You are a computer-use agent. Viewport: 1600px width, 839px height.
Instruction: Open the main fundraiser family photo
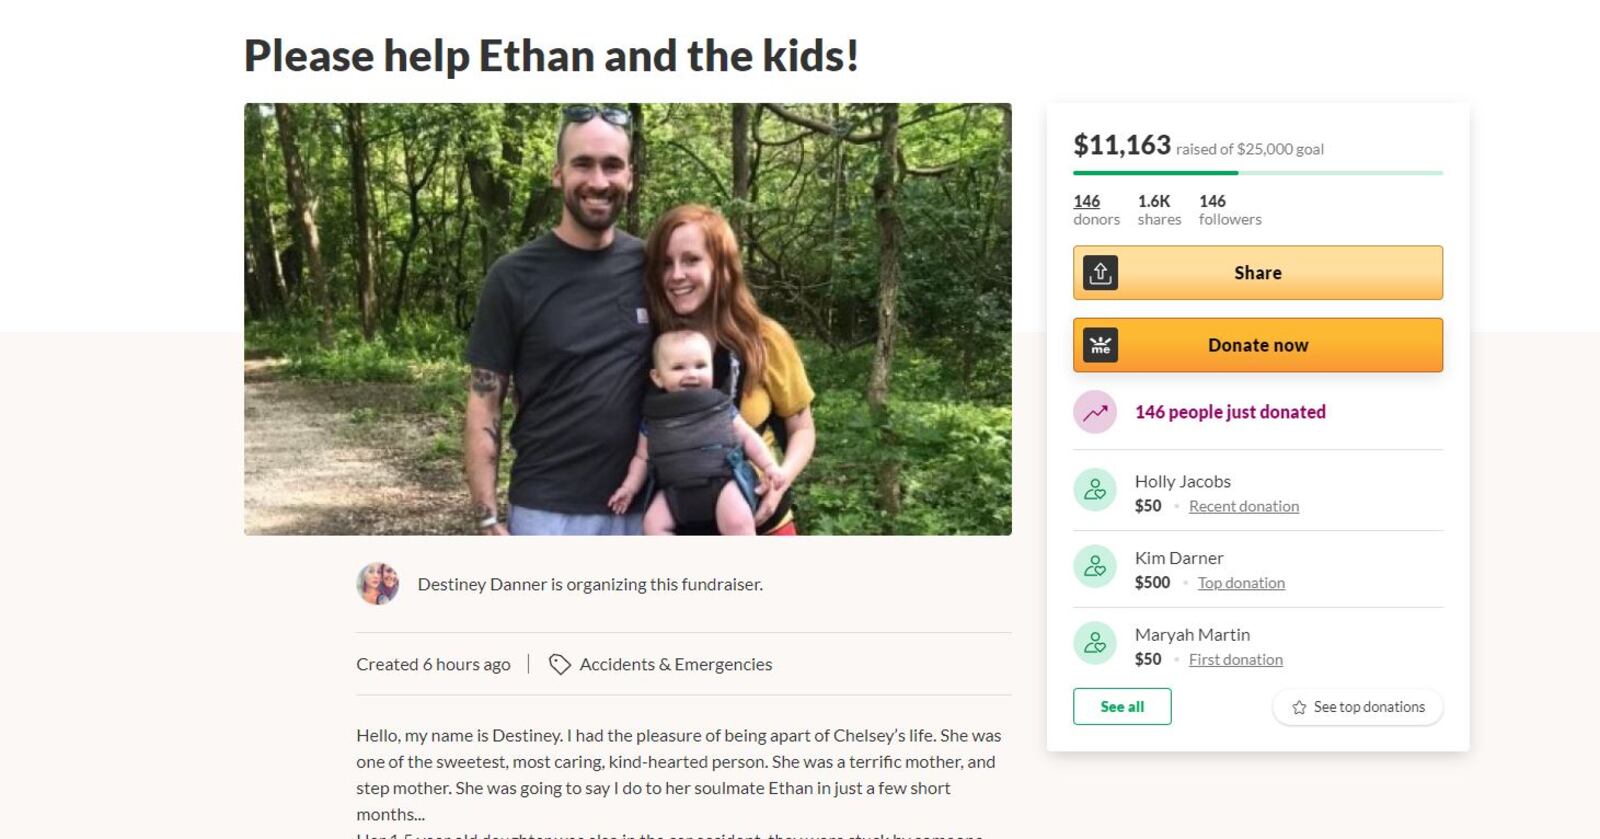pos(628,319)
